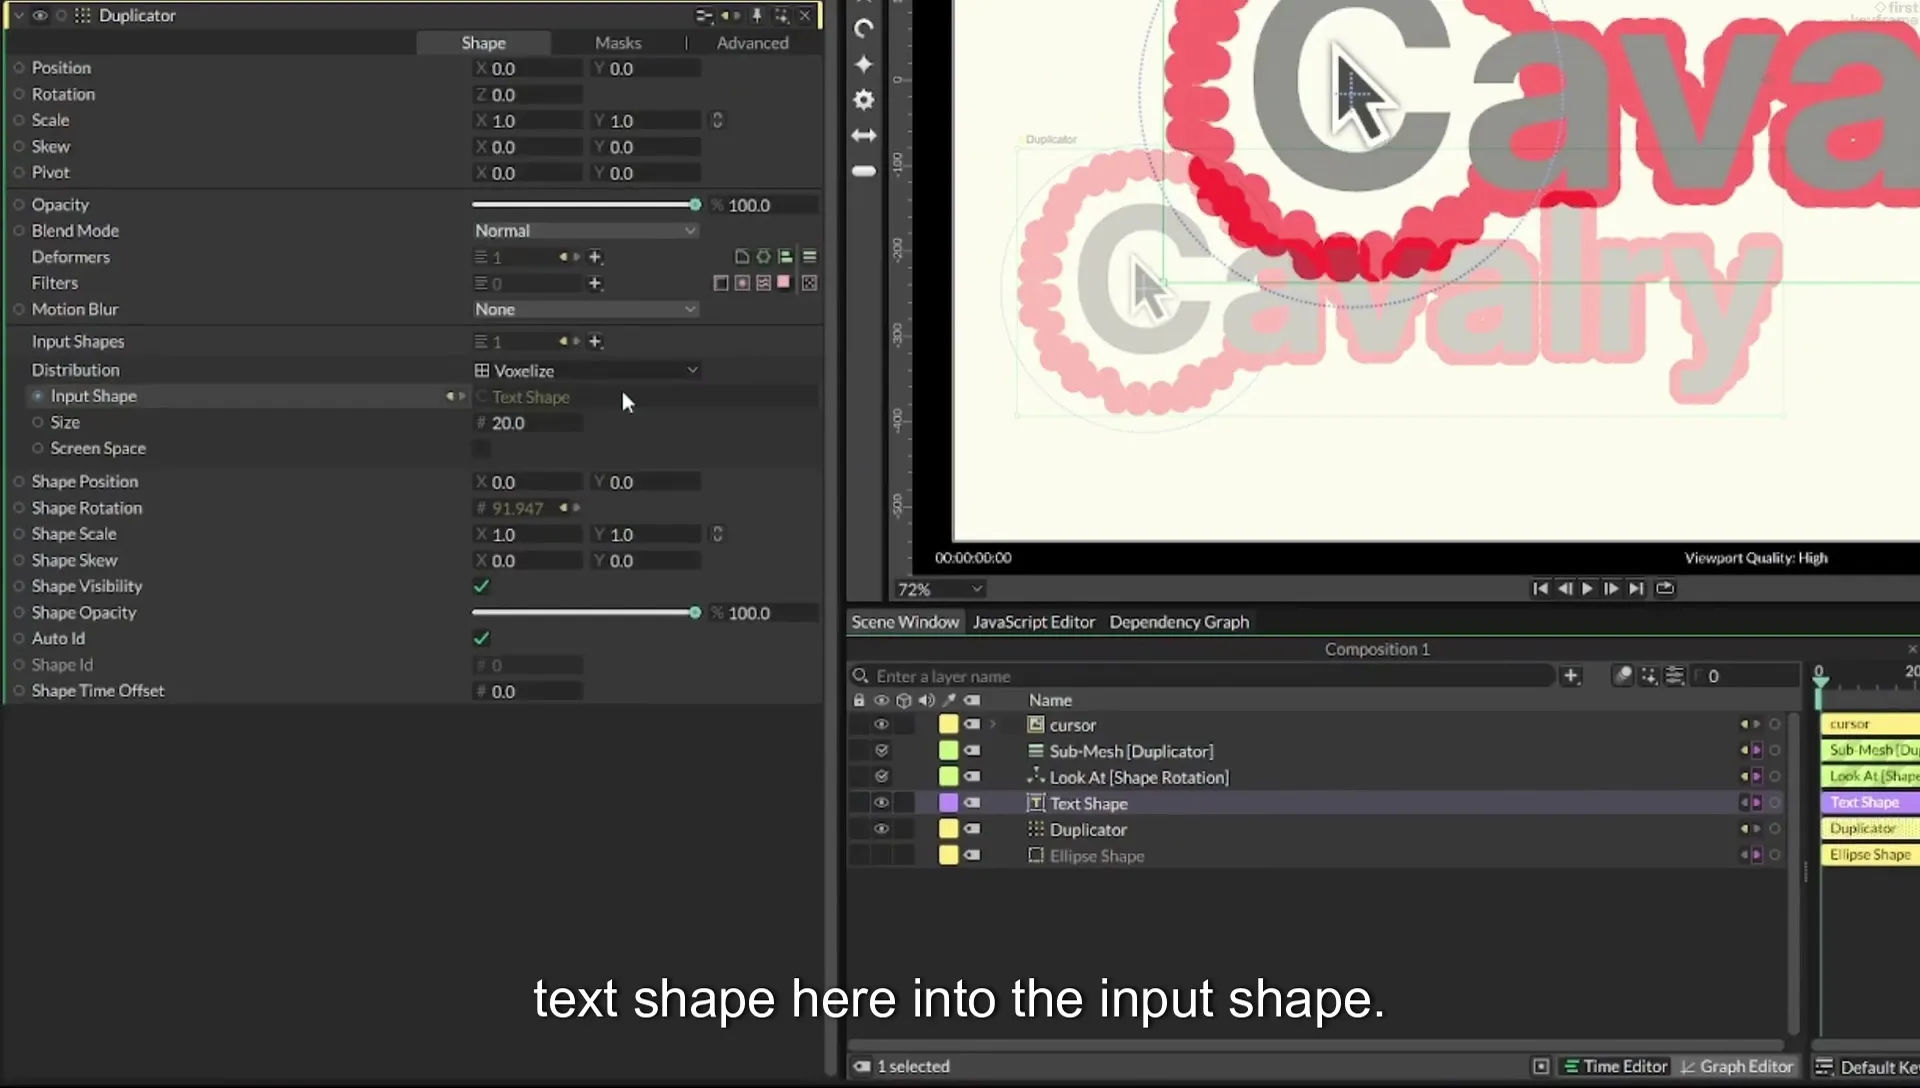Toggle visibility eye for cursor layer
This screenshot has height=1088, width=1920.
[x=881, y=725]
